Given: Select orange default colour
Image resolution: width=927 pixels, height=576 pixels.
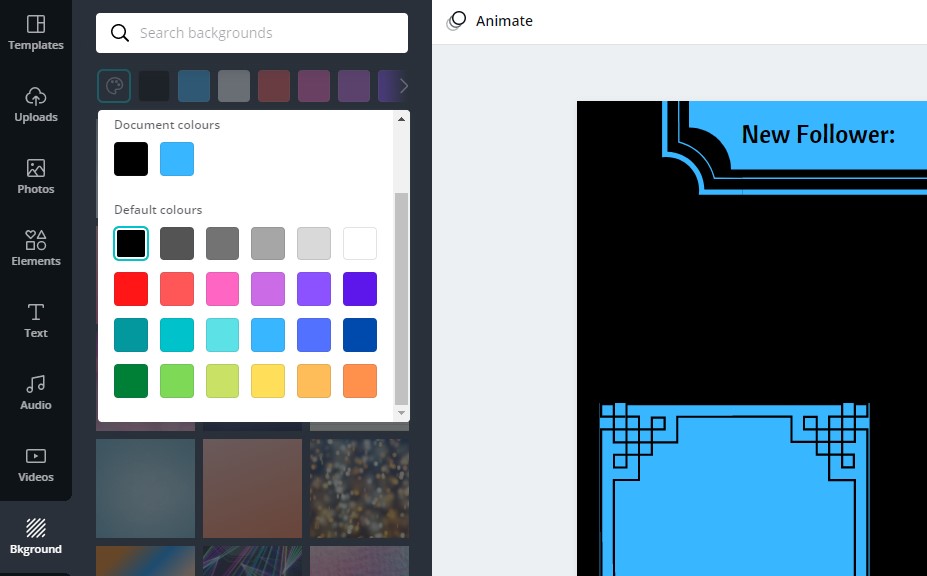Looking at the screenshot, I should [359, 380].
